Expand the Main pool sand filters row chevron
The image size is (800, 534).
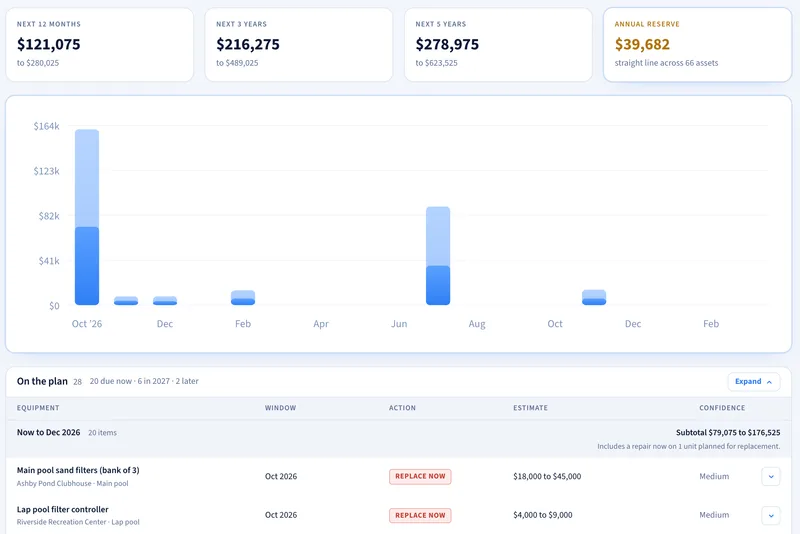coord(770,476)
